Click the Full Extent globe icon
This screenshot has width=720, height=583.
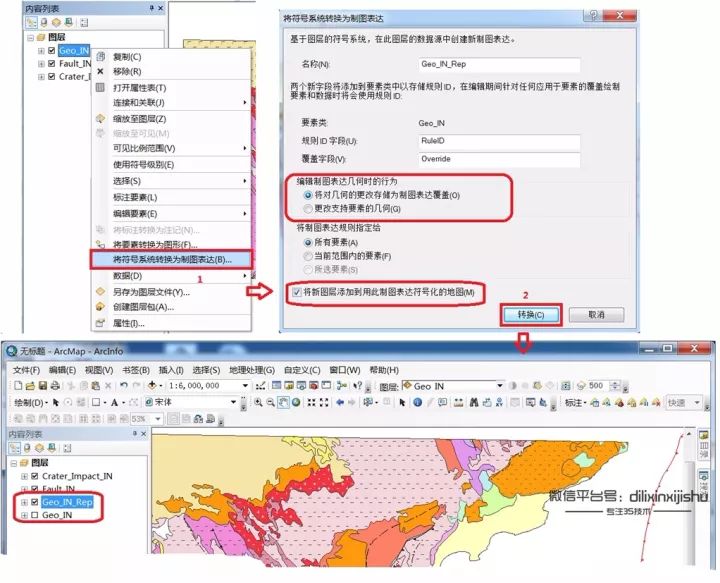(x=296, y=403)
